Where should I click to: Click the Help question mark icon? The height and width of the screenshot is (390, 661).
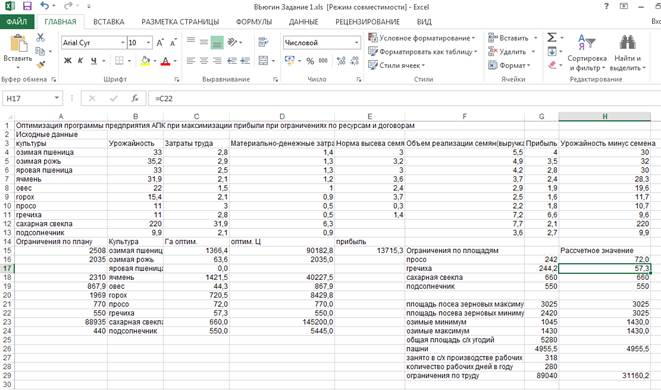pyautogui.click(x=606, y=6)
